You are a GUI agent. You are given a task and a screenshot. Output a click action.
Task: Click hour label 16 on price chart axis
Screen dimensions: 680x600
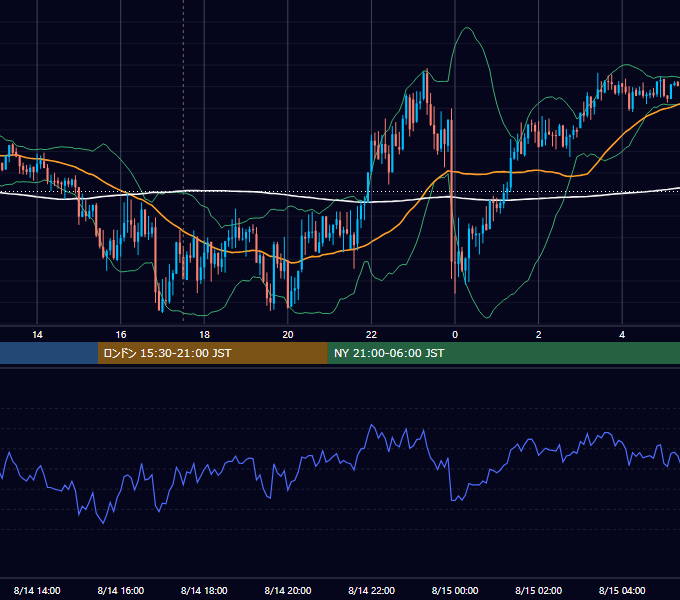[x=121, y=335]
